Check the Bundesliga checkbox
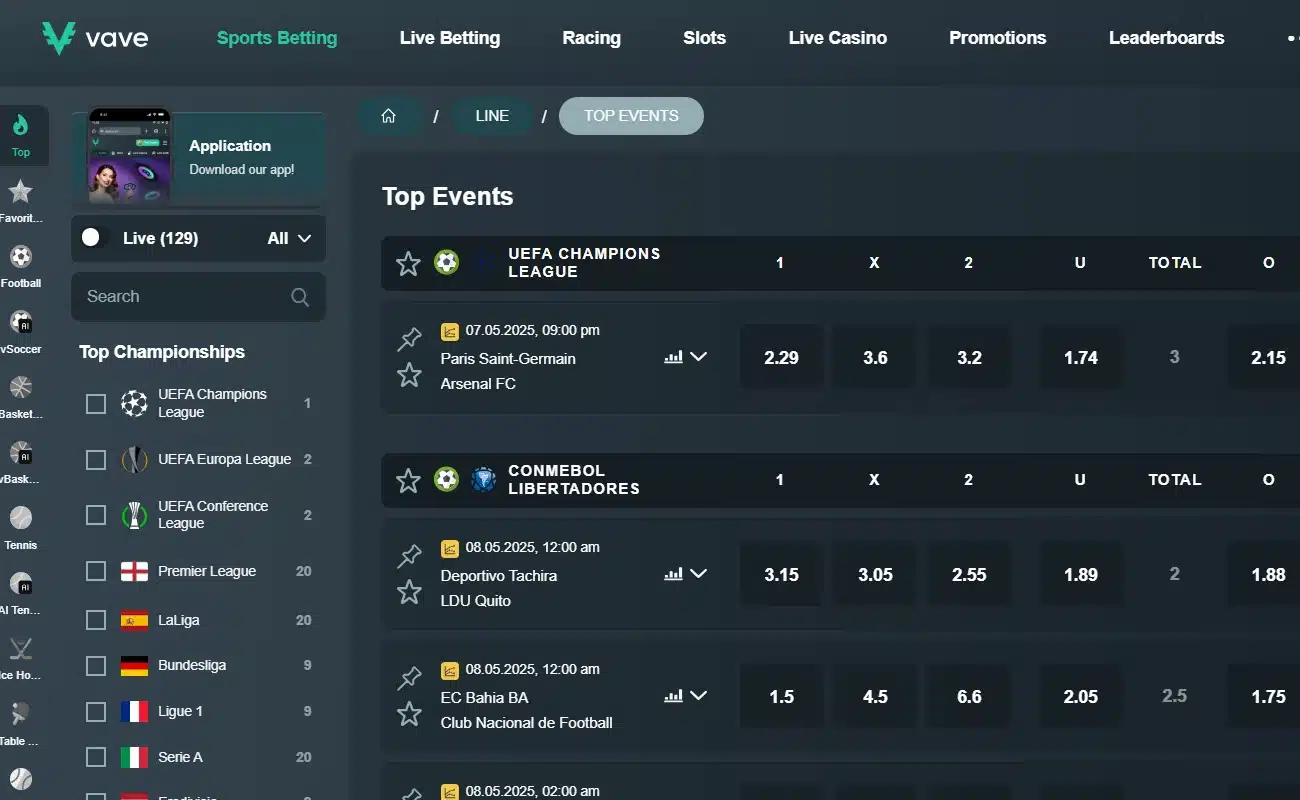 coord(96,665)
